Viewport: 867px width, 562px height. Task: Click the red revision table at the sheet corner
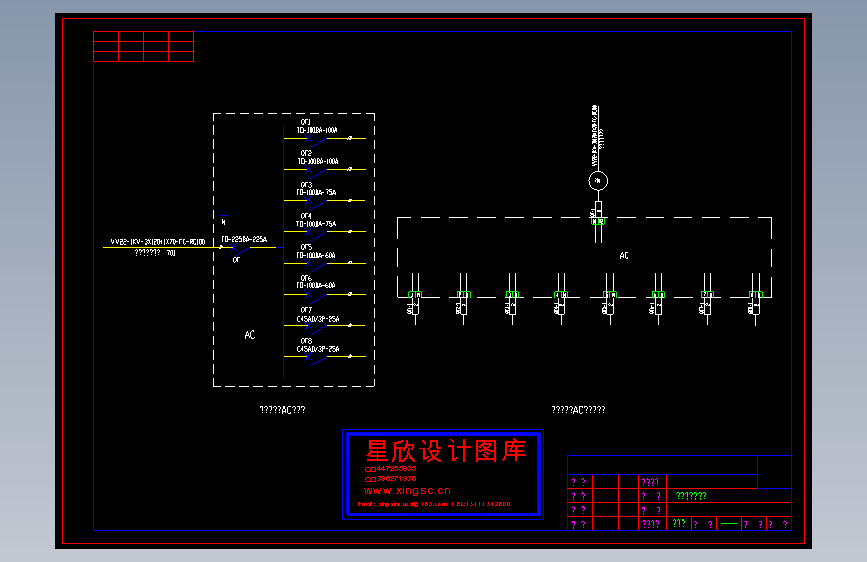click(x=144, y=46)
